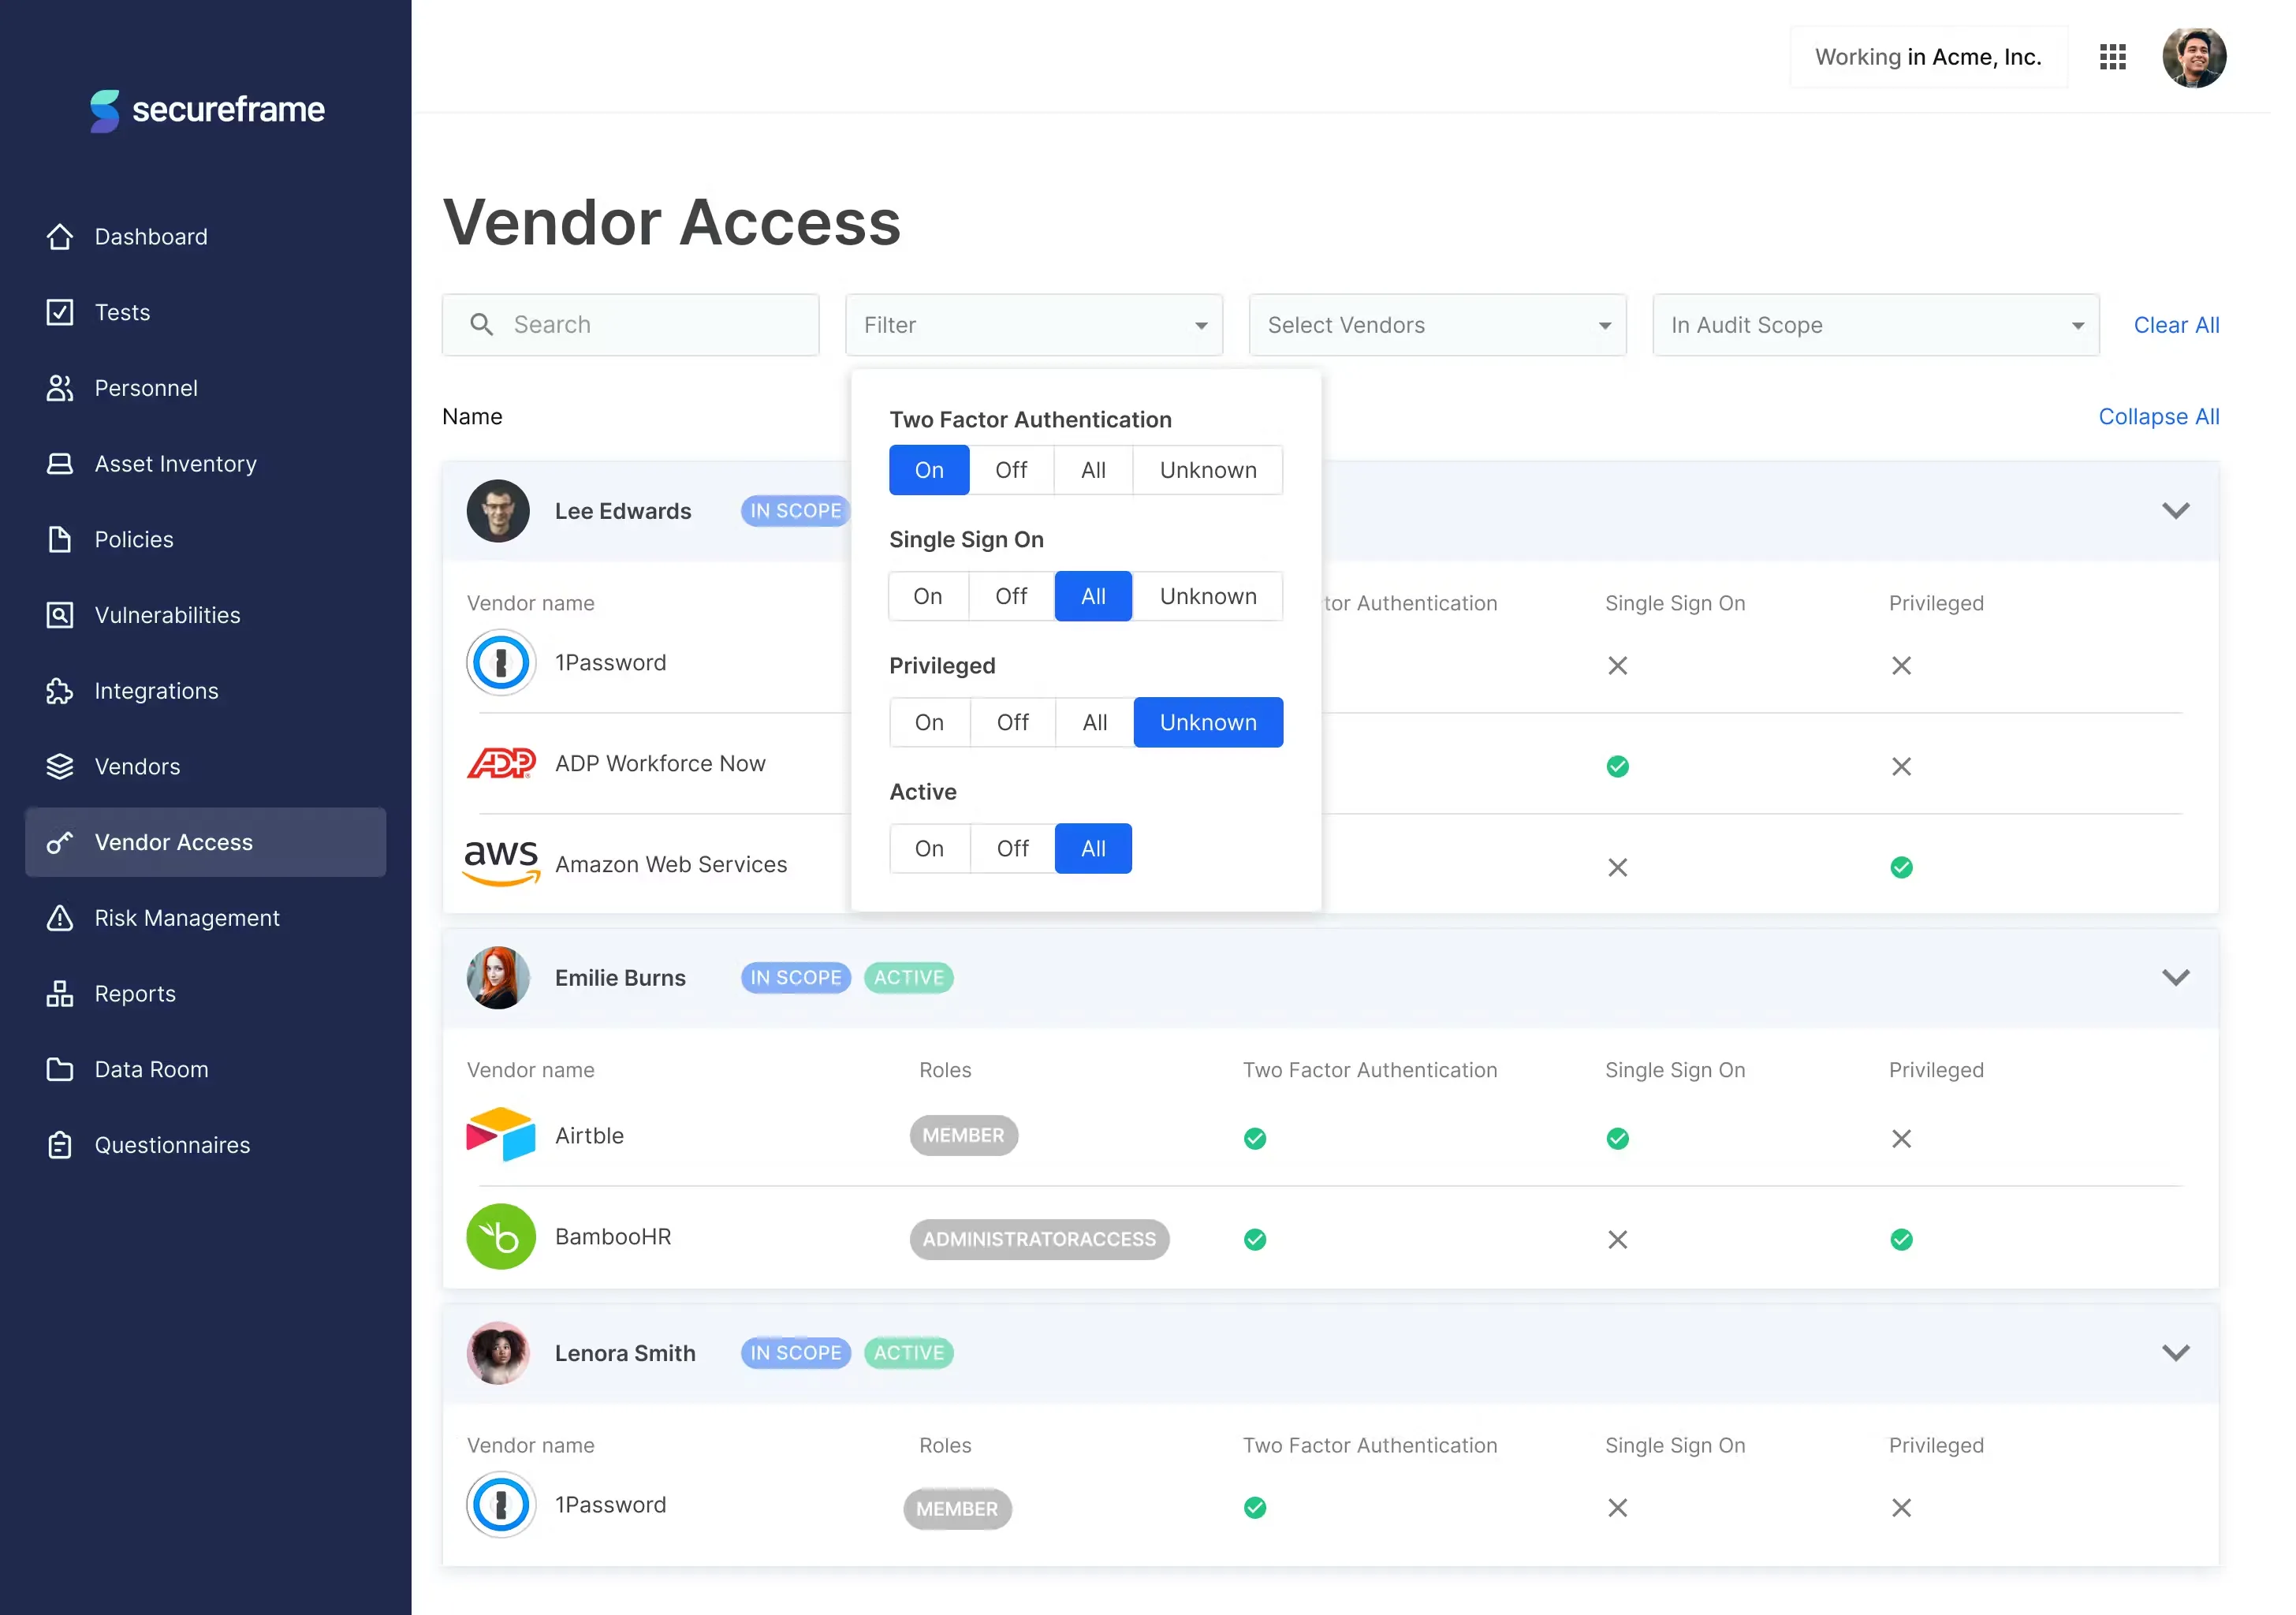This screenshot has height=1615, width=2296.
Task: Set Active filter to On
Action: pyautogui.click(x=928, y=848)
